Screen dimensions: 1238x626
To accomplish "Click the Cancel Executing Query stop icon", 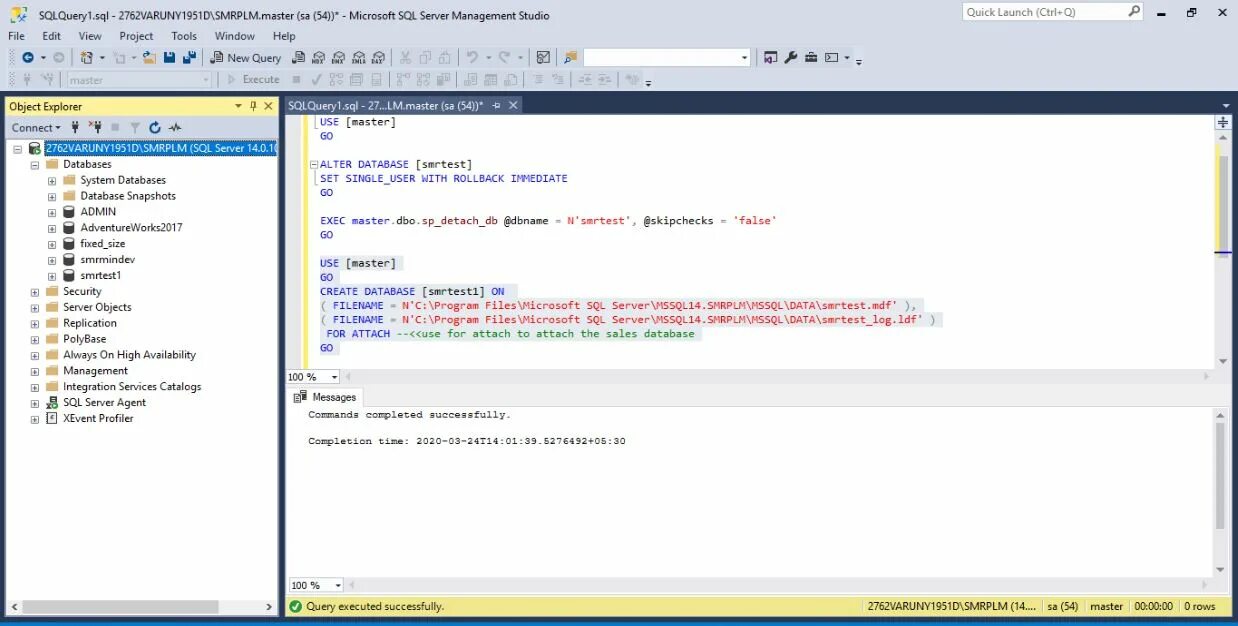I will pos(296,80).
